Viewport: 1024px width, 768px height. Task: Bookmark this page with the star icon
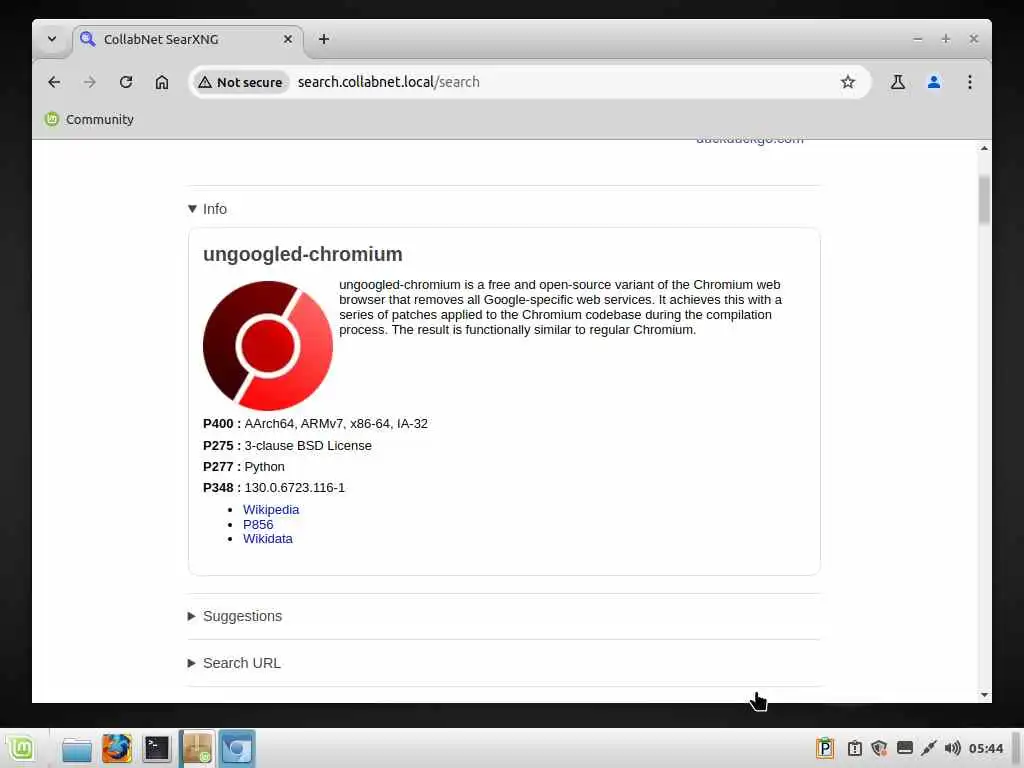click(848, 82)
